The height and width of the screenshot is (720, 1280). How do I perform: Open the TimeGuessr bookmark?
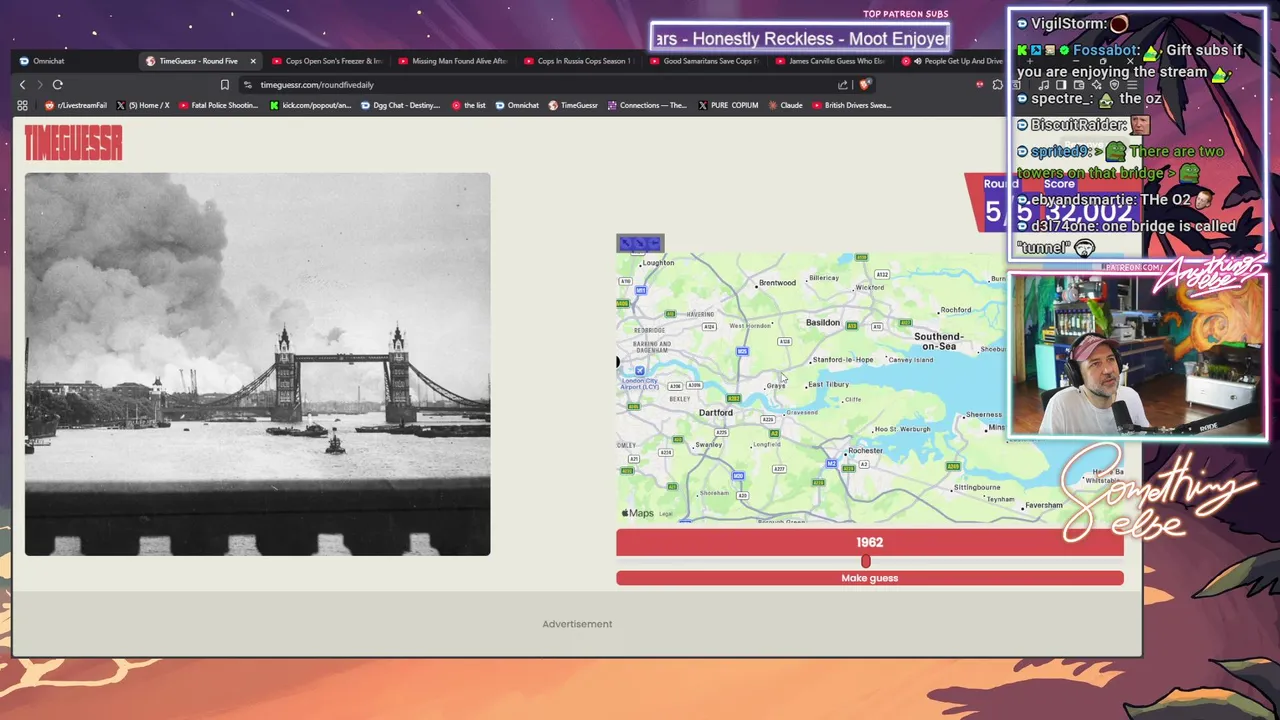pos(573,105)
